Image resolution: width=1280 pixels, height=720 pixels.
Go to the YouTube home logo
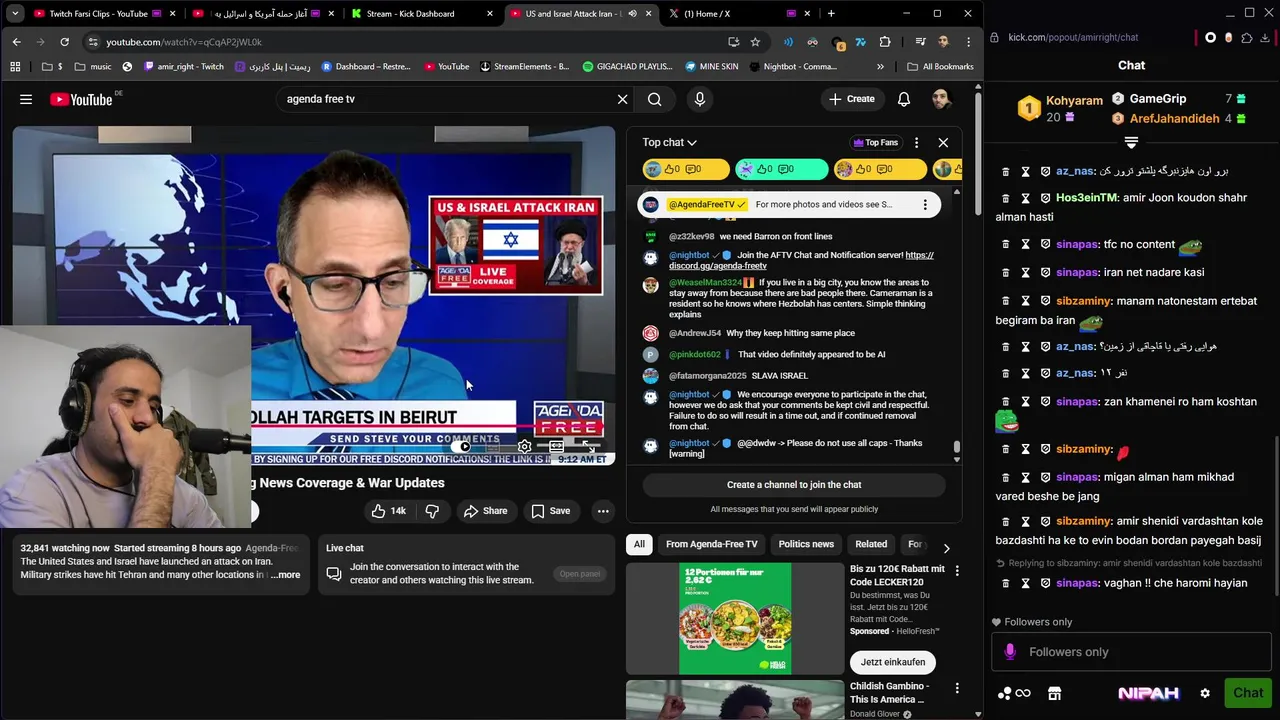81,99
